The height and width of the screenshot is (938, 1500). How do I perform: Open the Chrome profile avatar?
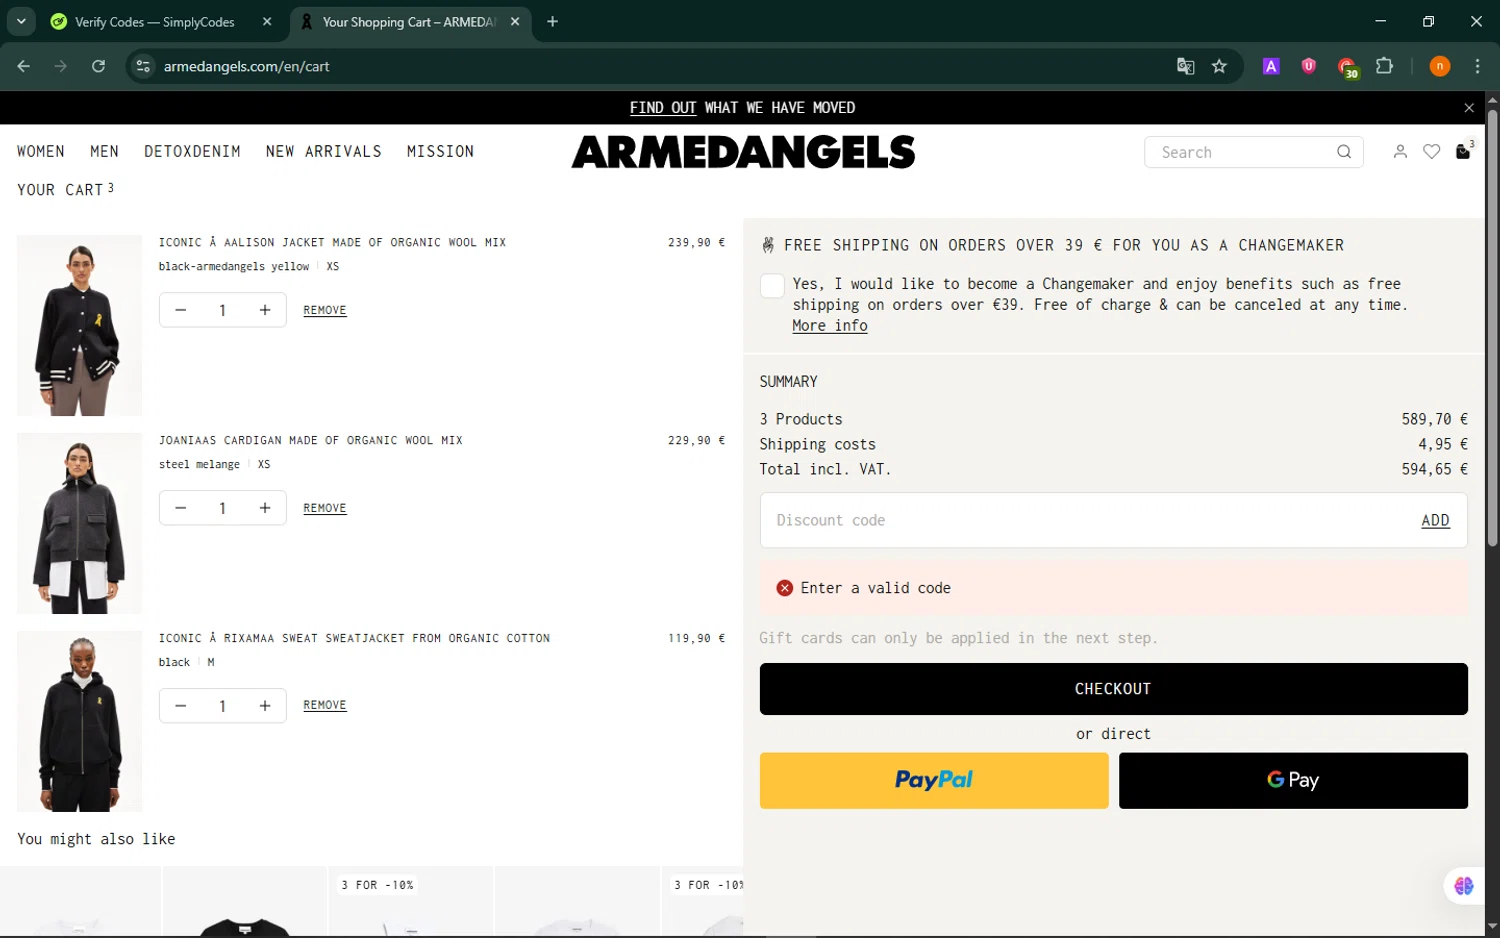coord(1440,66)
